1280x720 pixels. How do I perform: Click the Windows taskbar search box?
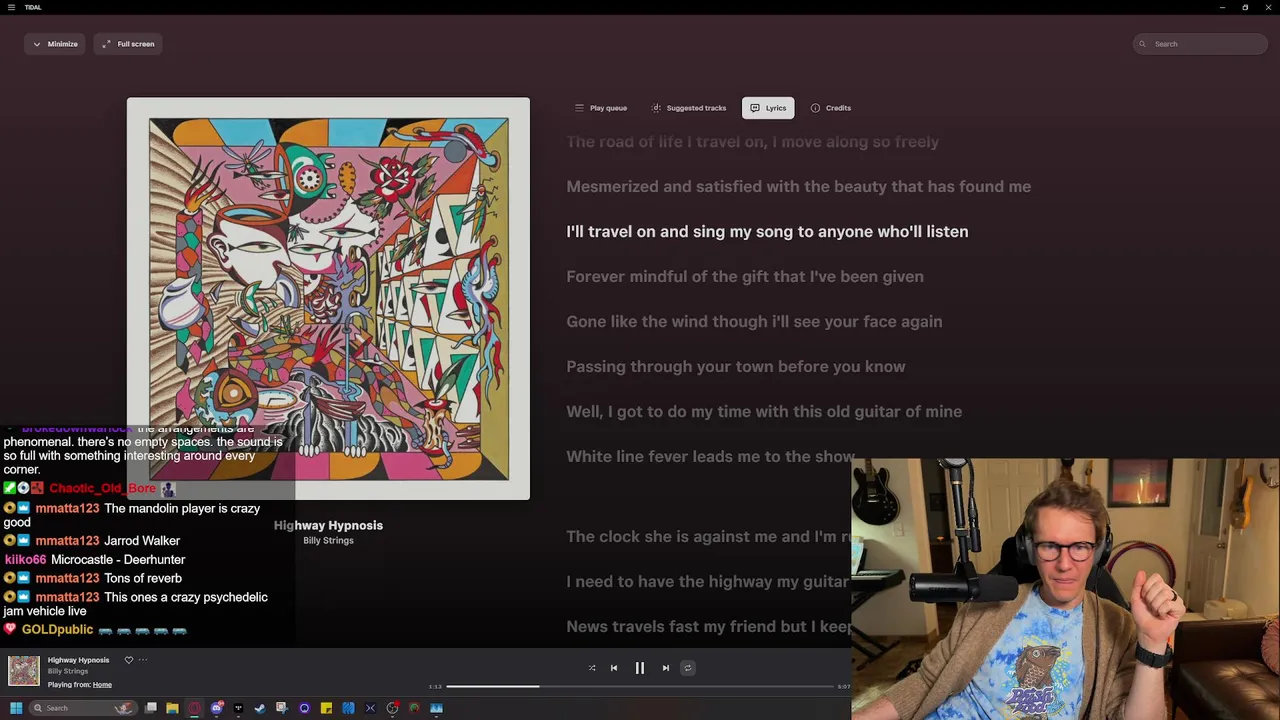click(82, 708)
